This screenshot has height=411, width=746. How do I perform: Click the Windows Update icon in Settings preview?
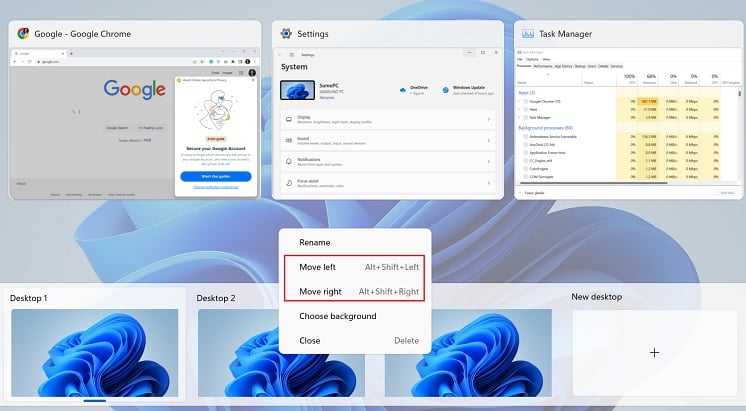(446, 90)
